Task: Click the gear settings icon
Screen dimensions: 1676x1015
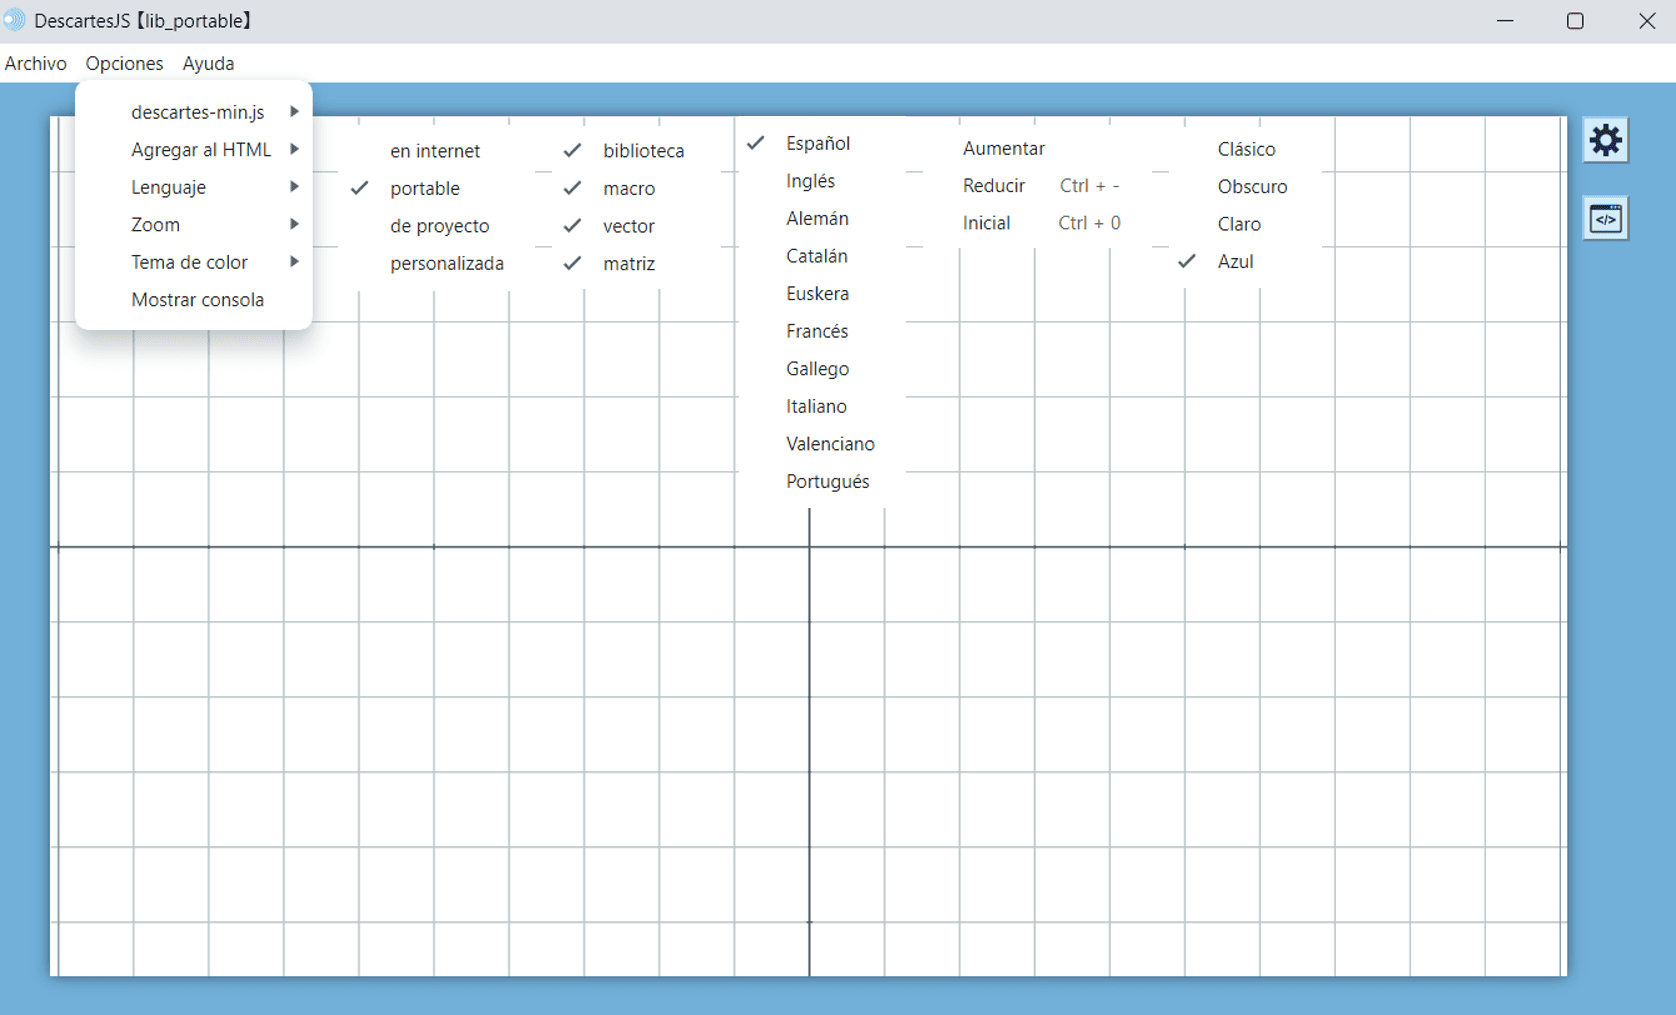Action: (x=1605, y=141)
